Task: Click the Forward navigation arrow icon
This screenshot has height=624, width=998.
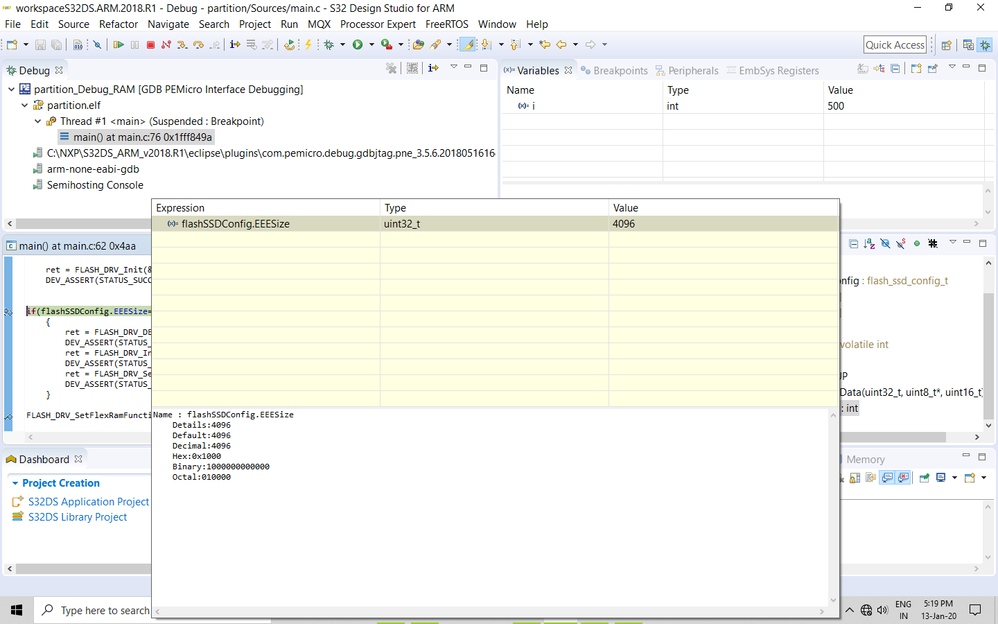Action: point(591,45)
